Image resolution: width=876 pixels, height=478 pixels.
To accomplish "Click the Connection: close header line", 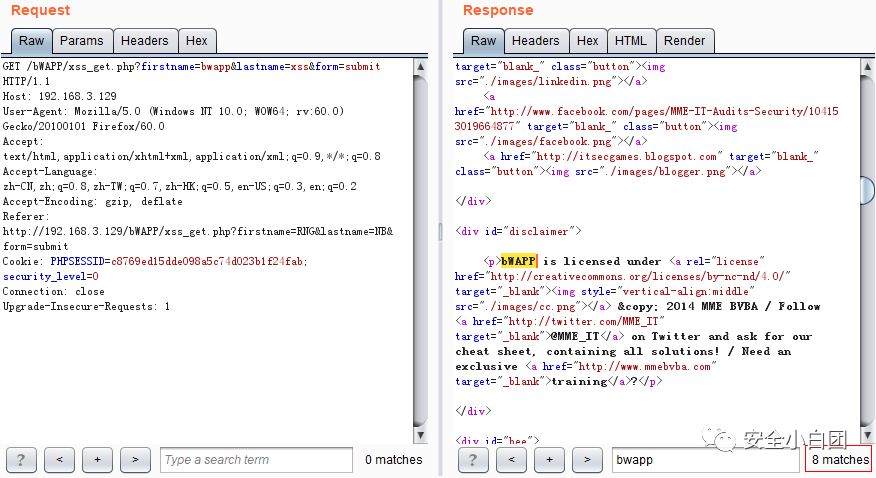I will [53, 291].
